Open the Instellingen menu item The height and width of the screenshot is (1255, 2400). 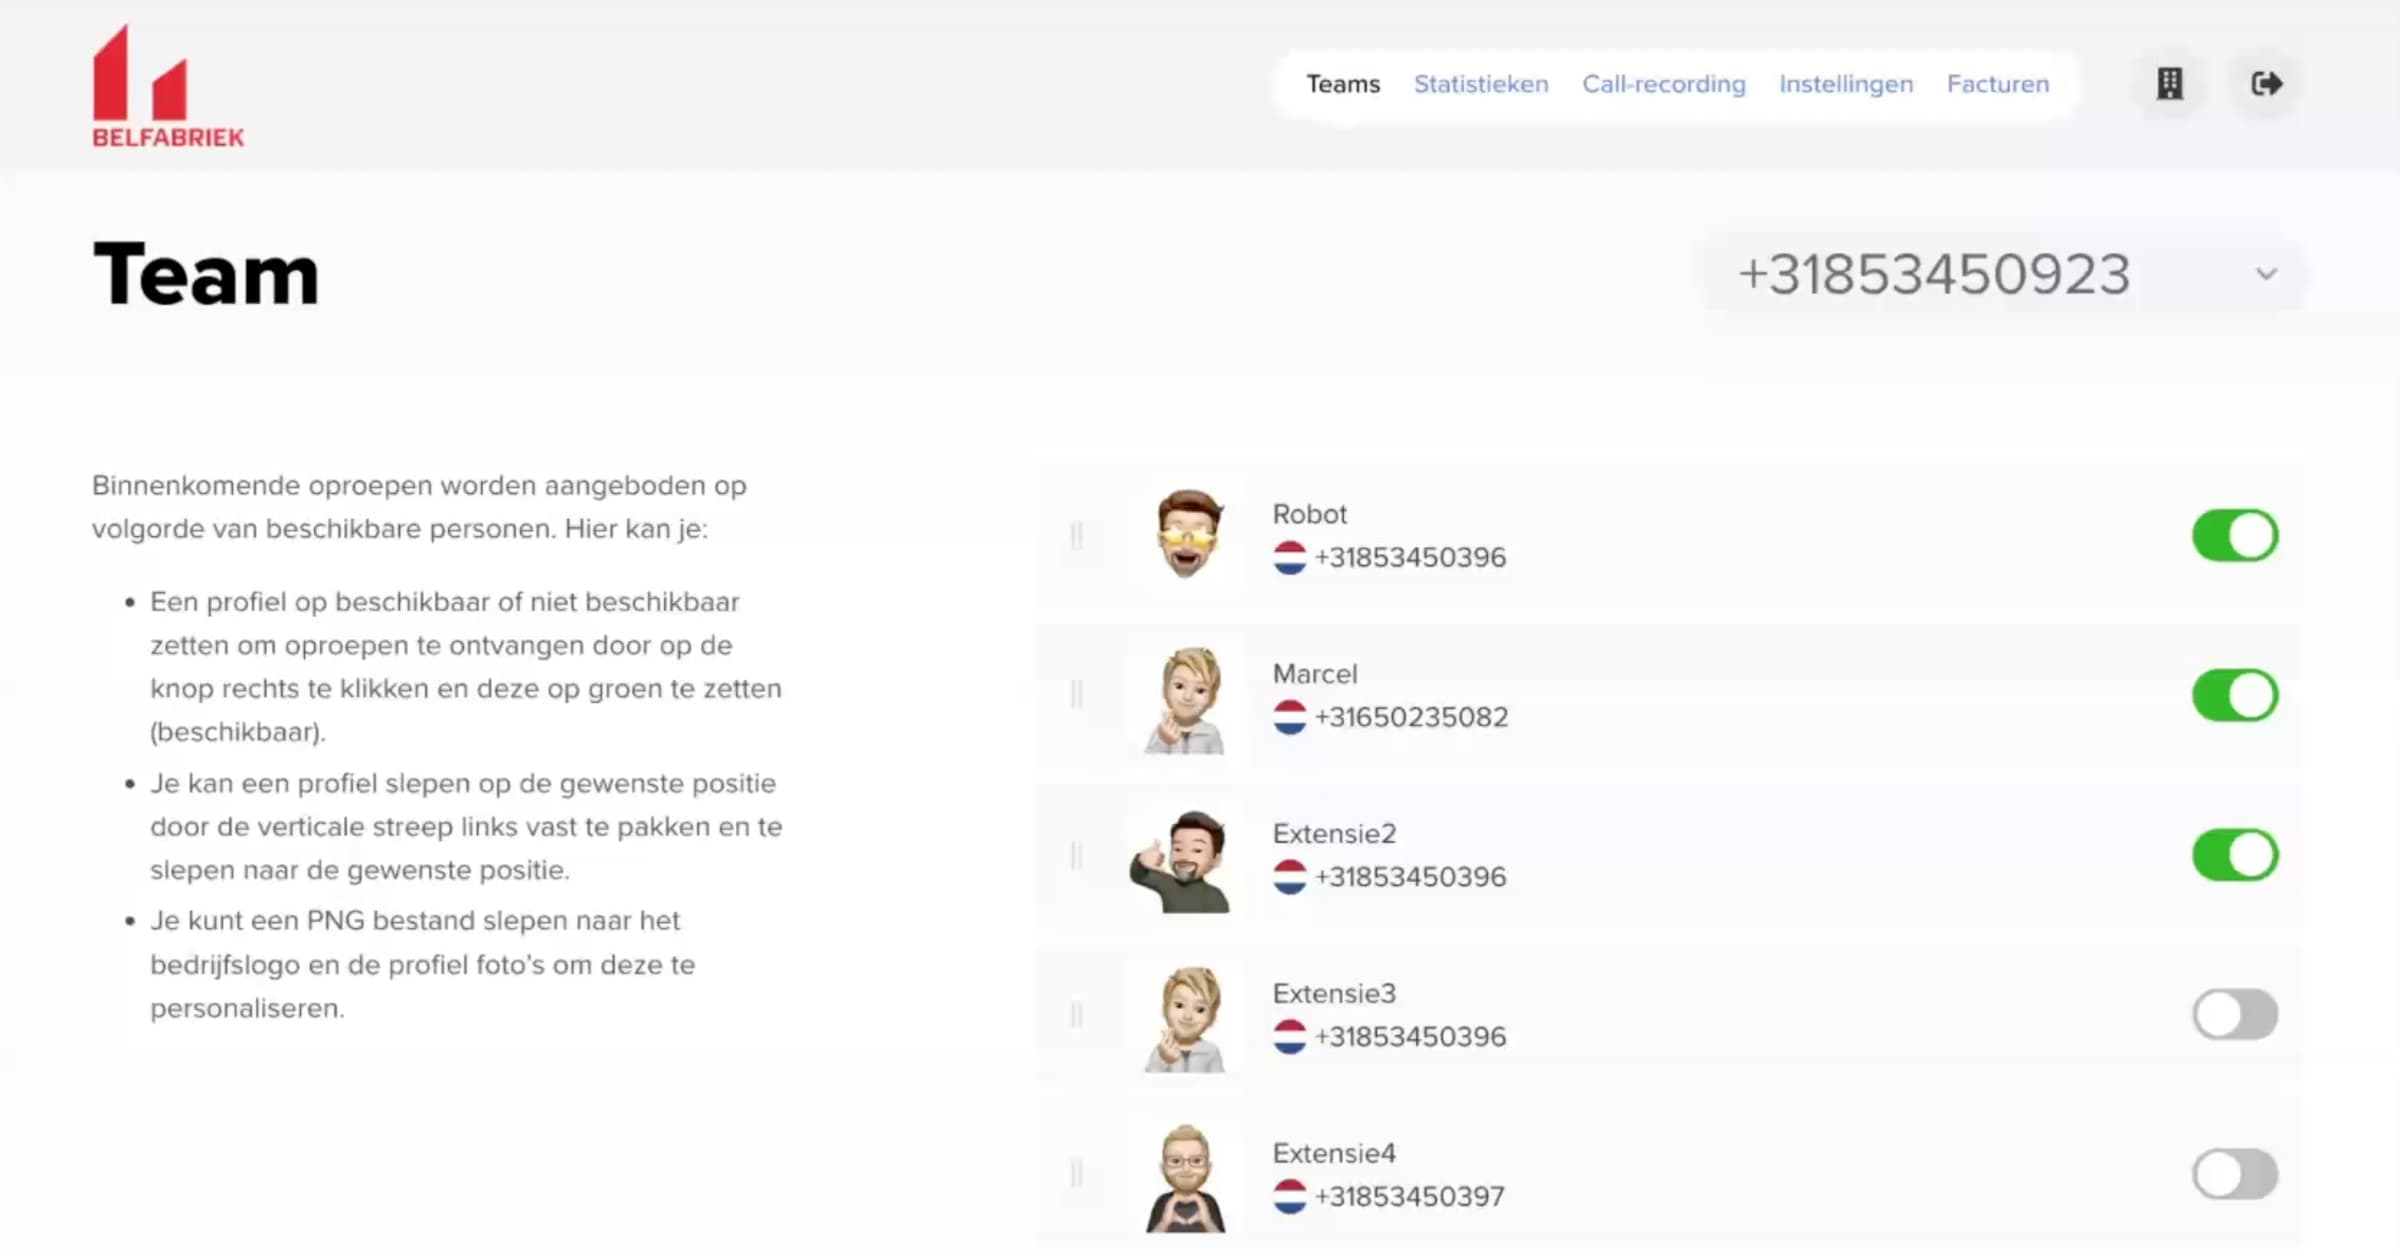coord(1845,84)
